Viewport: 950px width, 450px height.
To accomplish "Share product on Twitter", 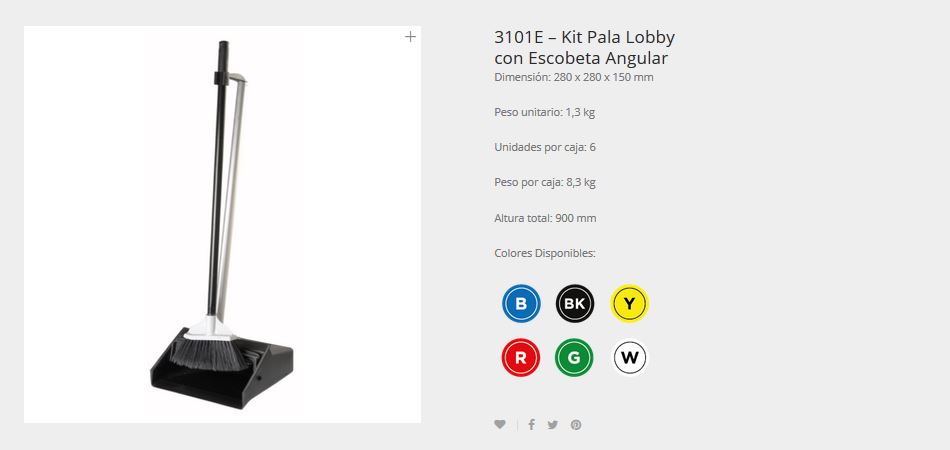I will (553, 425).
